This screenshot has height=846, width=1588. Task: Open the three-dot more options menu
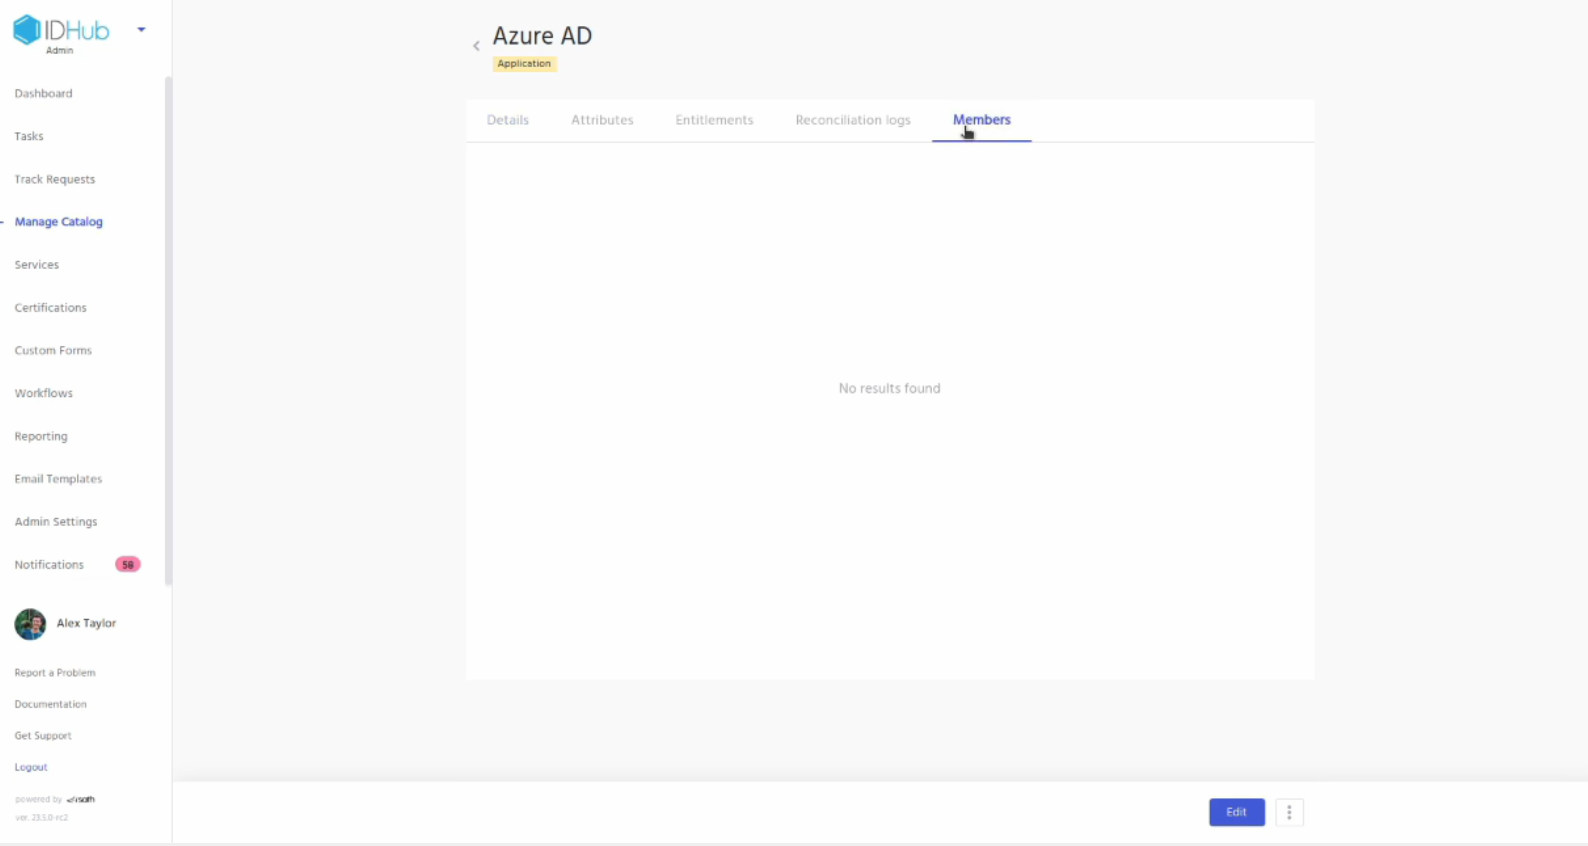(x=1289, y=812)
